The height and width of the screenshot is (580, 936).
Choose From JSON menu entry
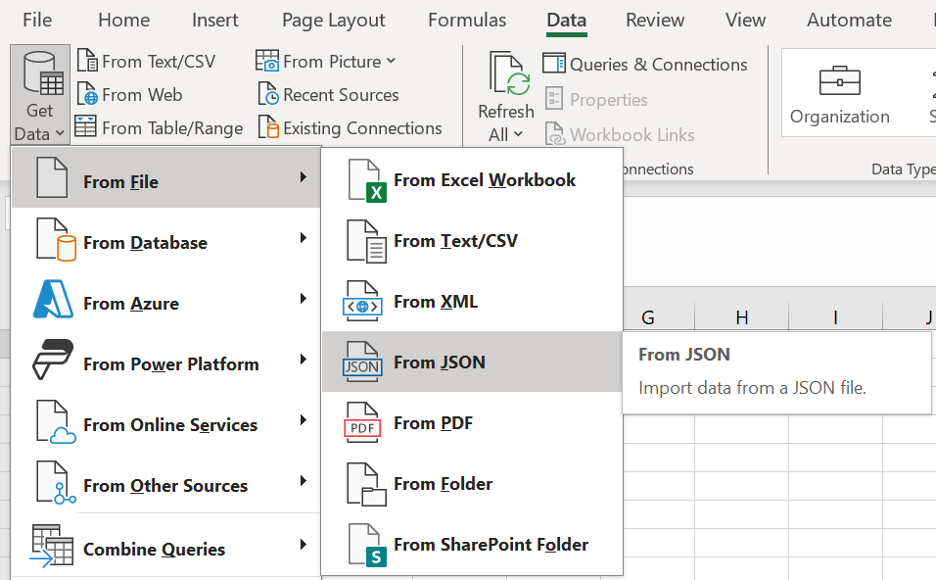472,362
